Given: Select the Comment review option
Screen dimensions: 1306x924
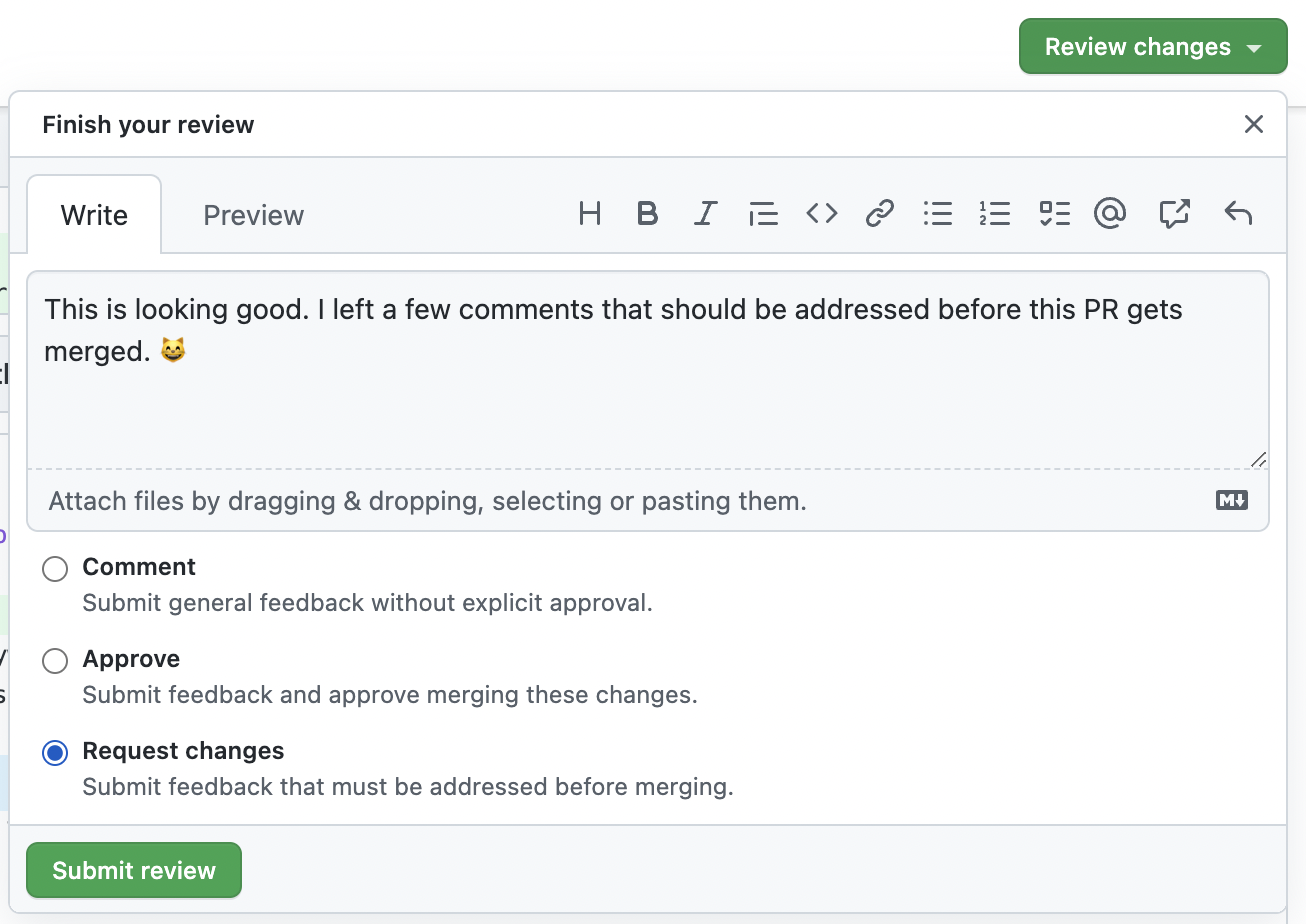Looking at the screenshot, I should point(55,568).
